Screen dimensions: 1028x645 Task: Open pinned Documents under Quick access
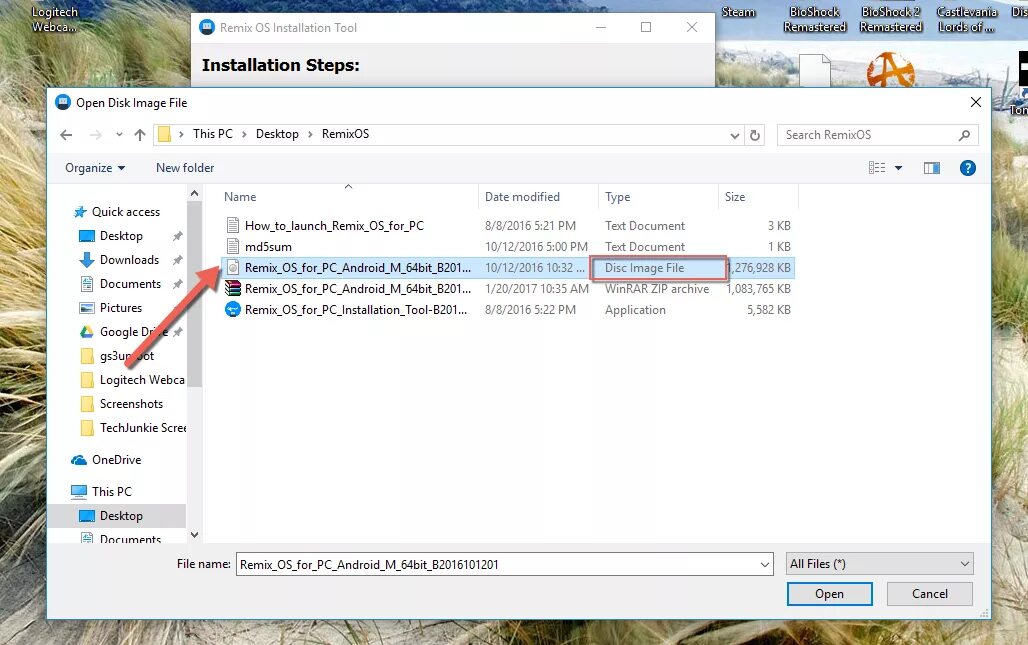click(x=130, y=284)
